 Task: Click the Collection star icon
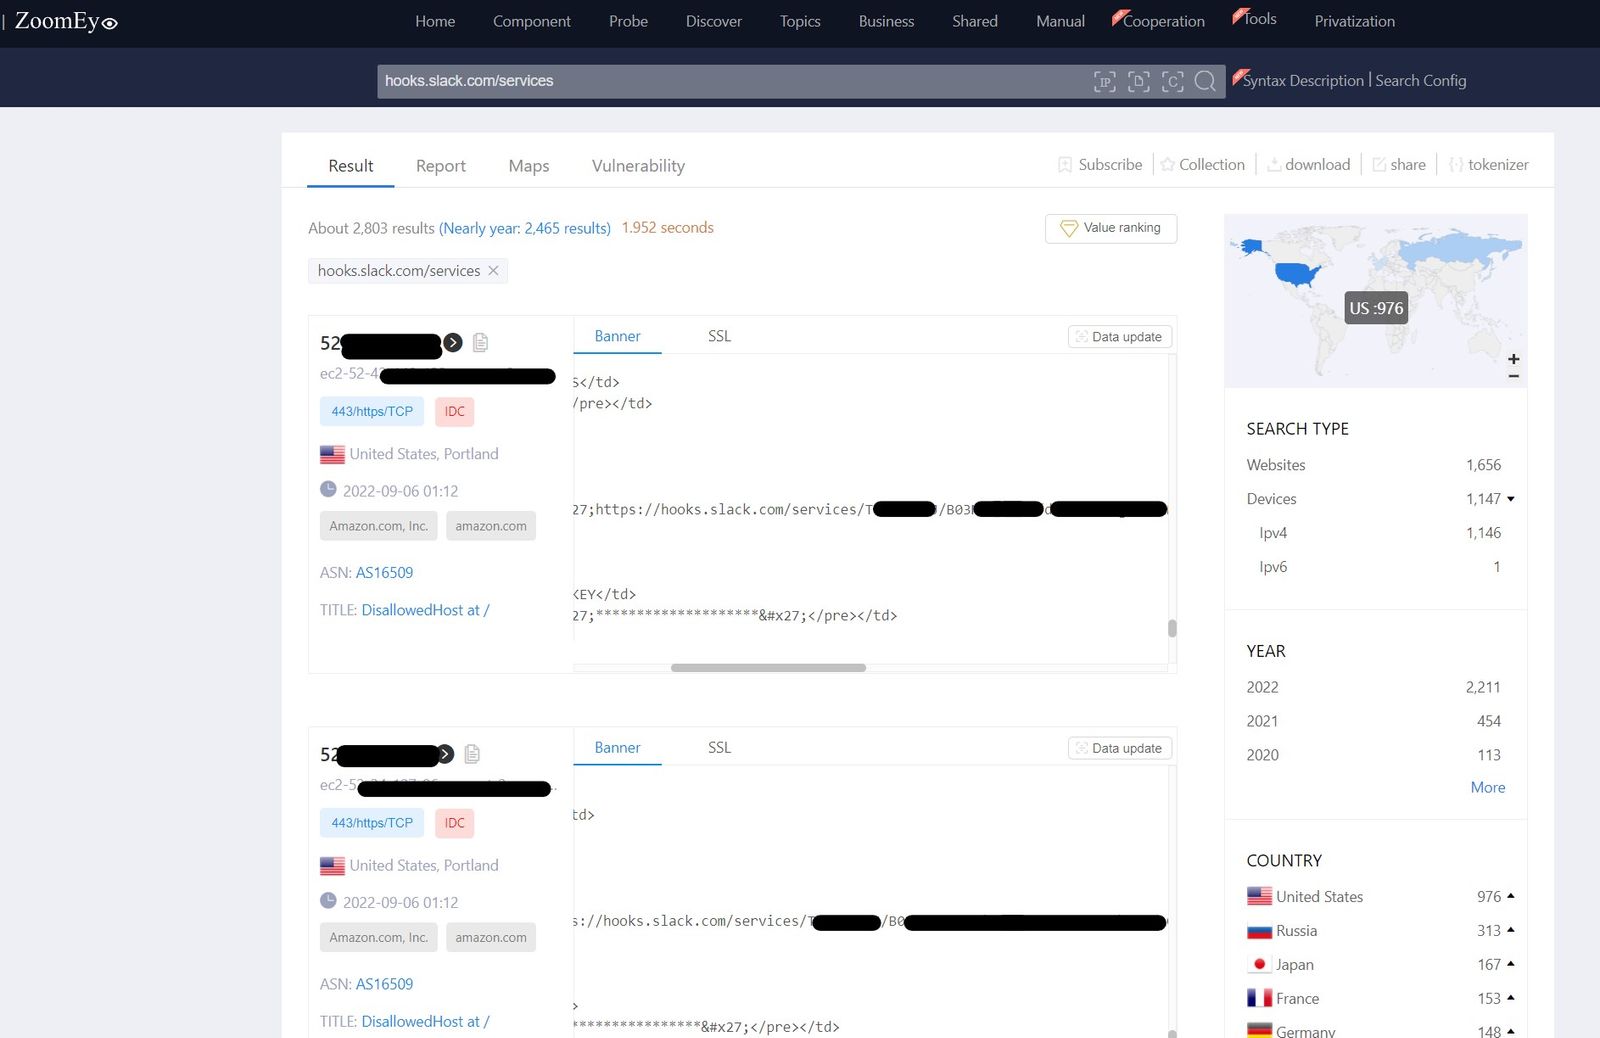point(1167,165)
